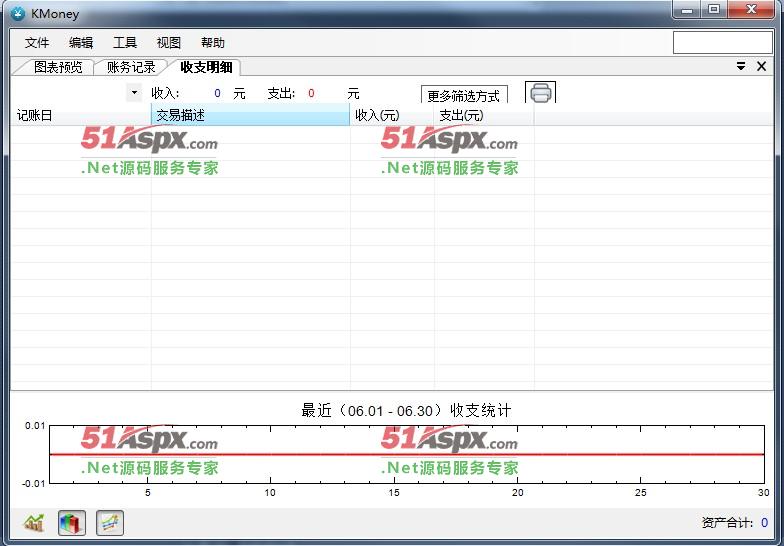Image resolution: width=784 pixels, height=546 pixels.
Task: Select the 收支明细 tab
Action: point(206,67)
